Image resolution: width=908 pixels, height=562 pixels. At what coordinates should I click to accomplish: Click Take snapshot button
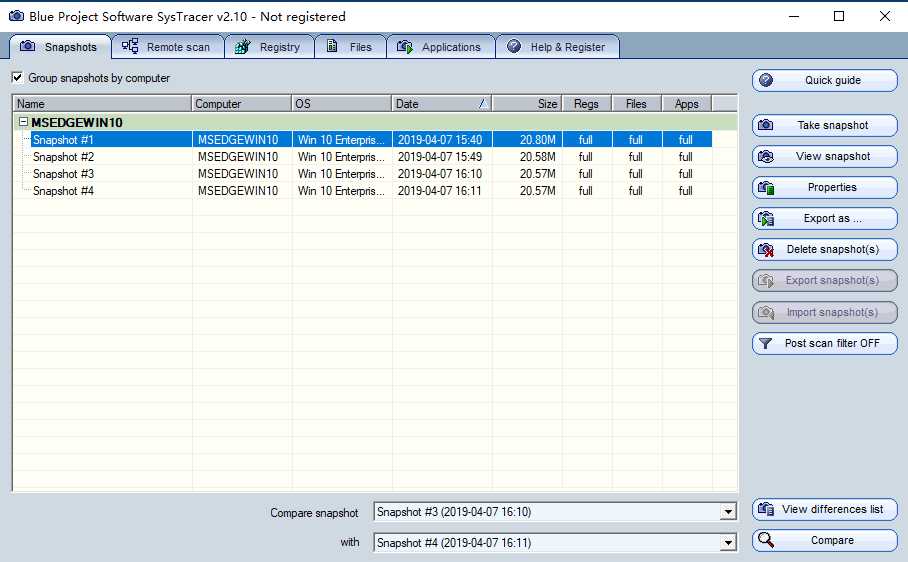tap(825, 125)
